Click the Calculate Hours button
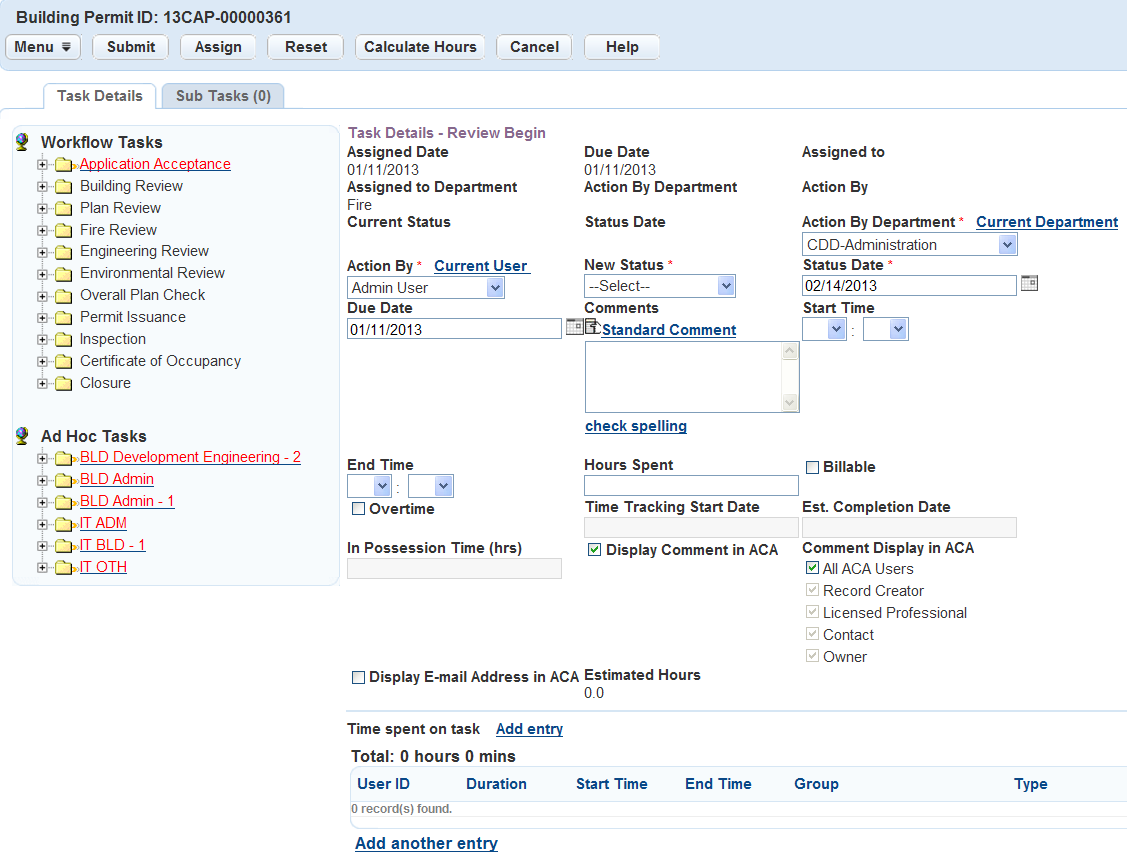This screenshot has width=1127, height=857. click(420, 47)
